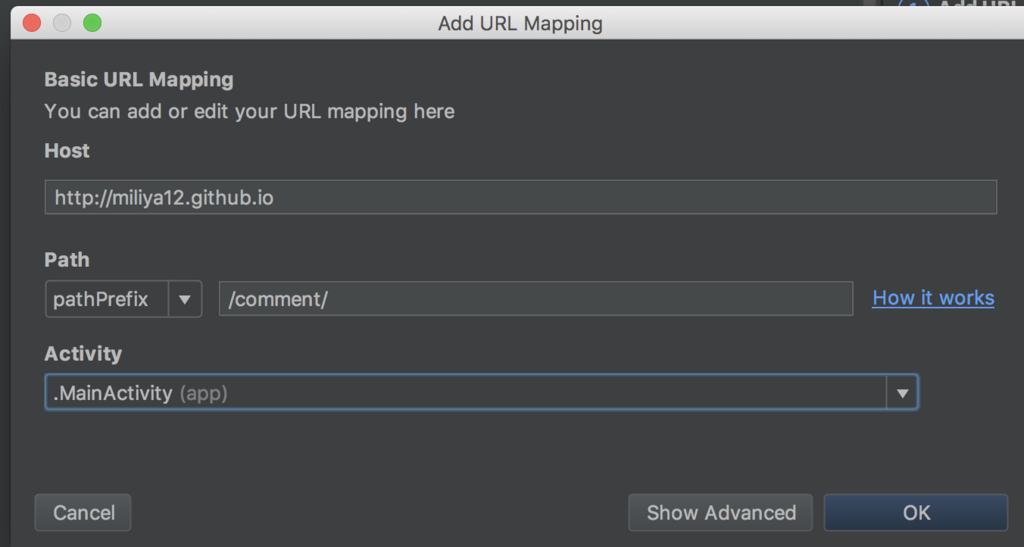Open the How it works link
Viewport: 1024px width, 547px height.
pyautogui.click(x=933, y=298)
